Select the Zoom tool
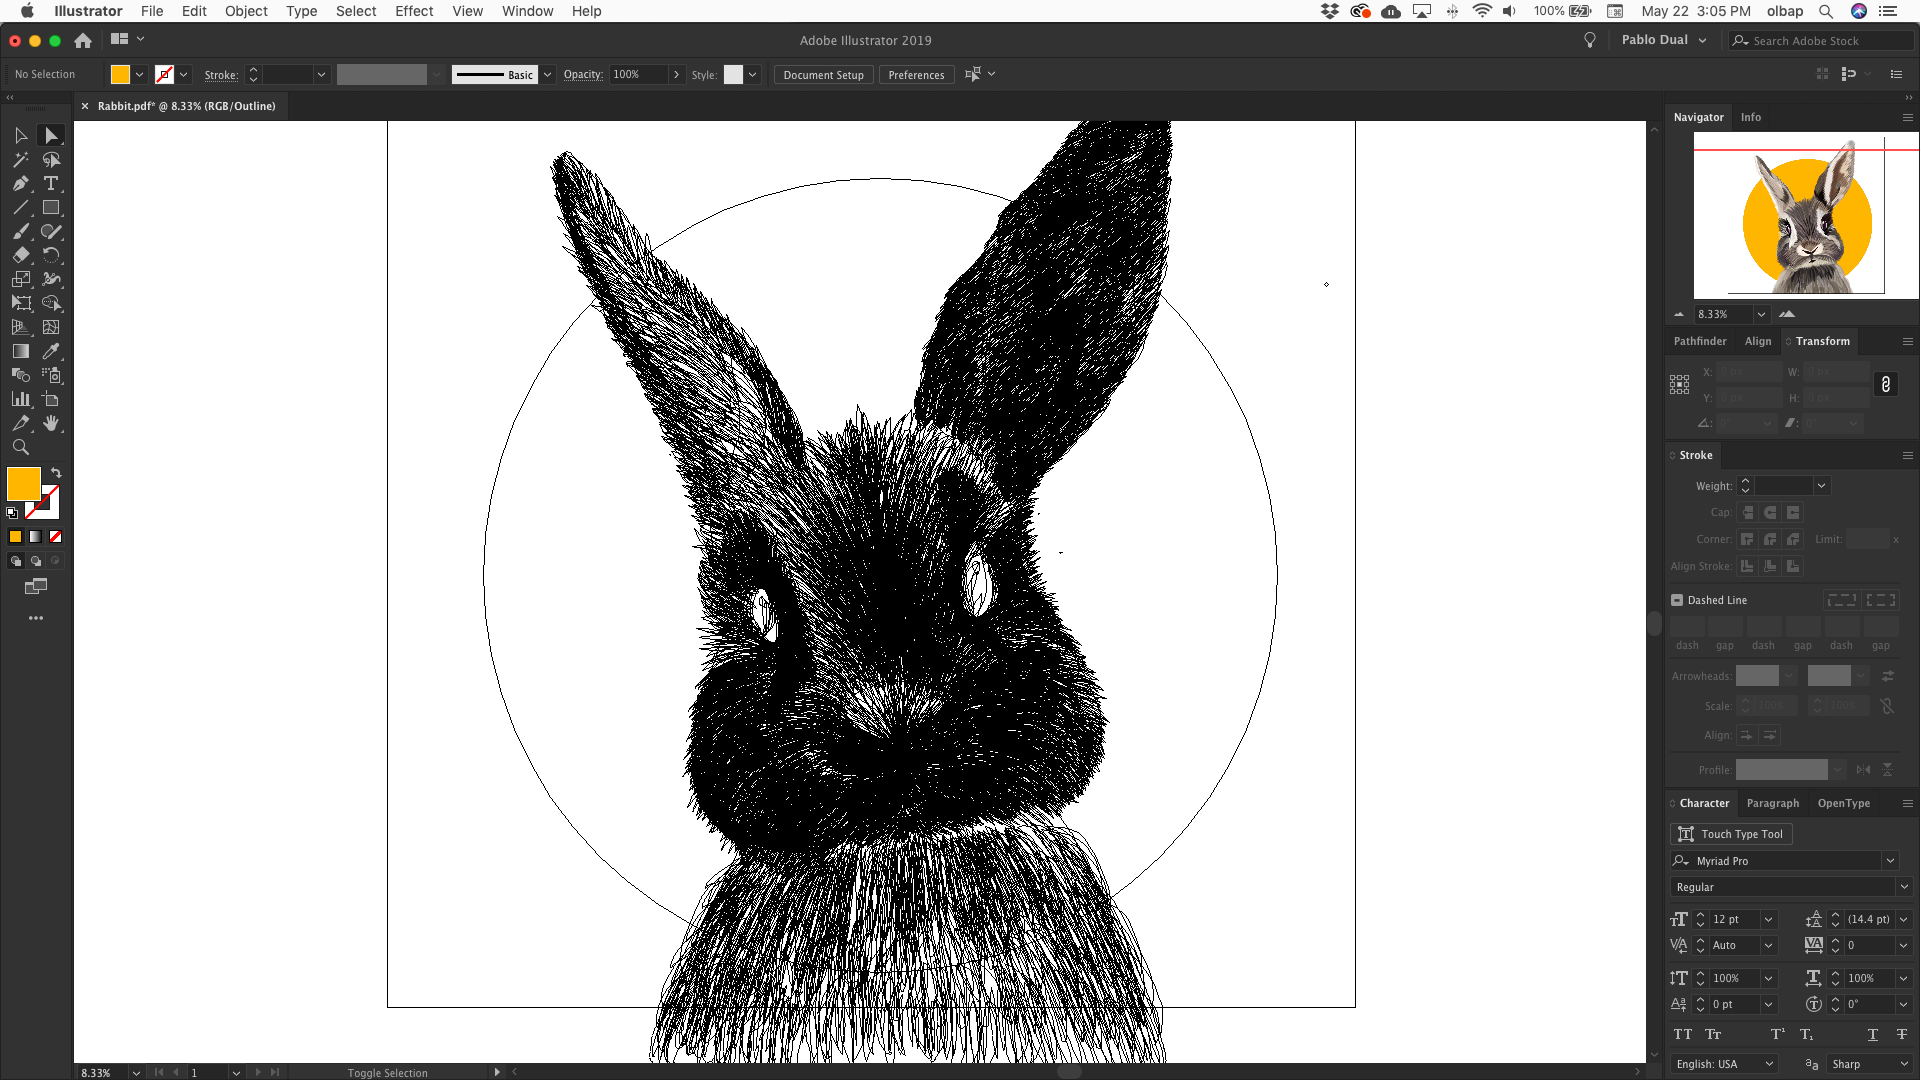 point(21,448)
